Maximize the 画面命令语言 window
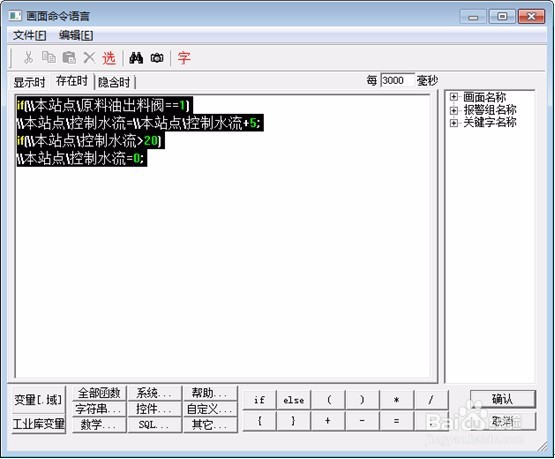The width and height of the screenshot is (555, 459). pos(502,16)
